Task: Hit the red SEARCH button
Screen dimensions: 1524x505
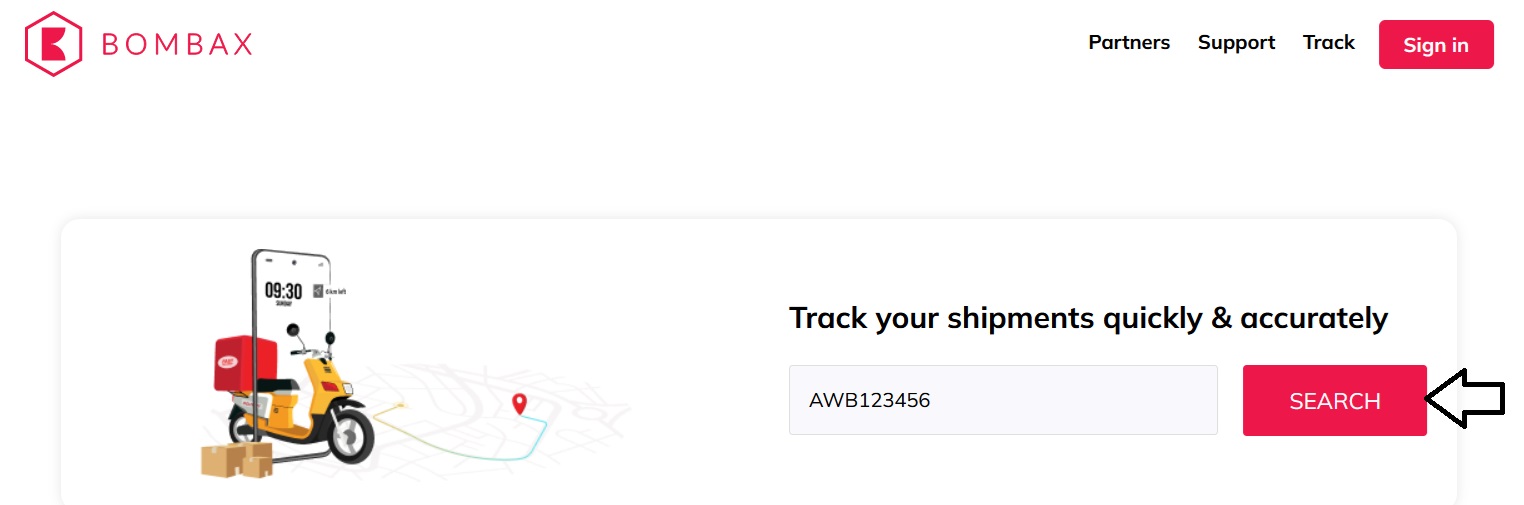Action: click(x=1334, y=401)
